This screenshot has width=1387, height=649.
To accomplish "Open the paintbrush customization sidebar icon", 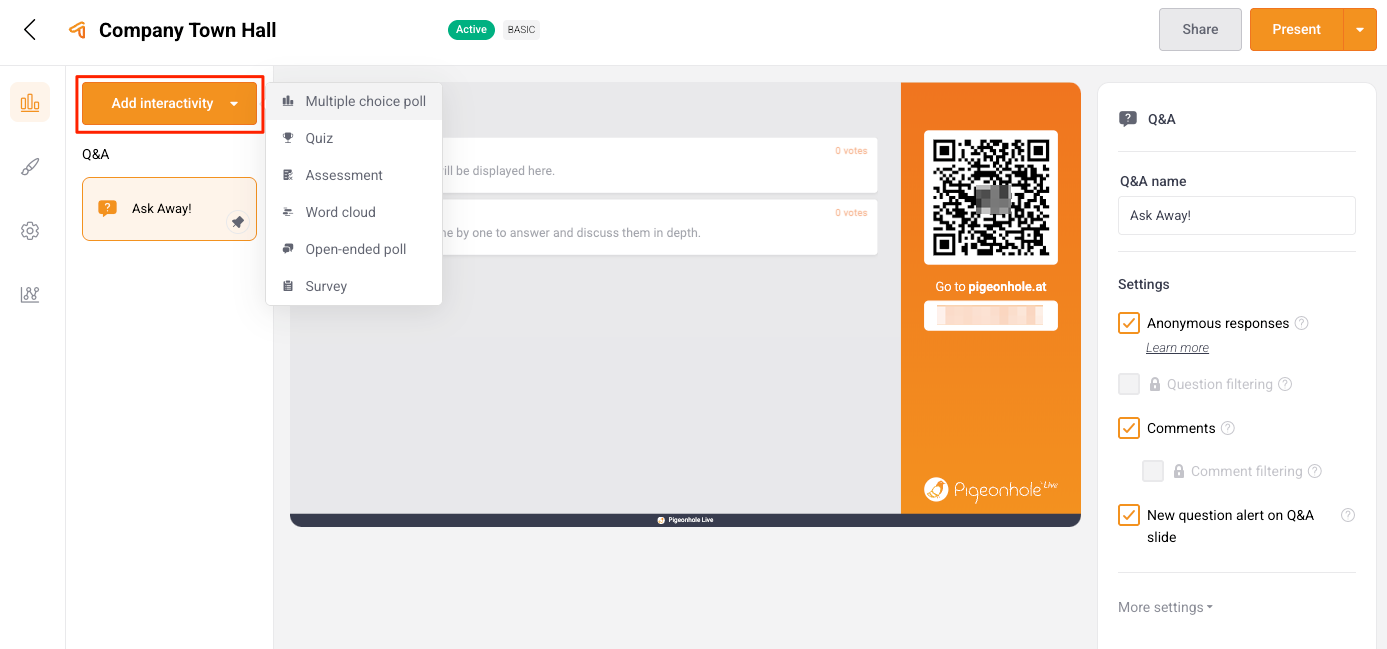I will pyautogui.click(x=30, y=167).
